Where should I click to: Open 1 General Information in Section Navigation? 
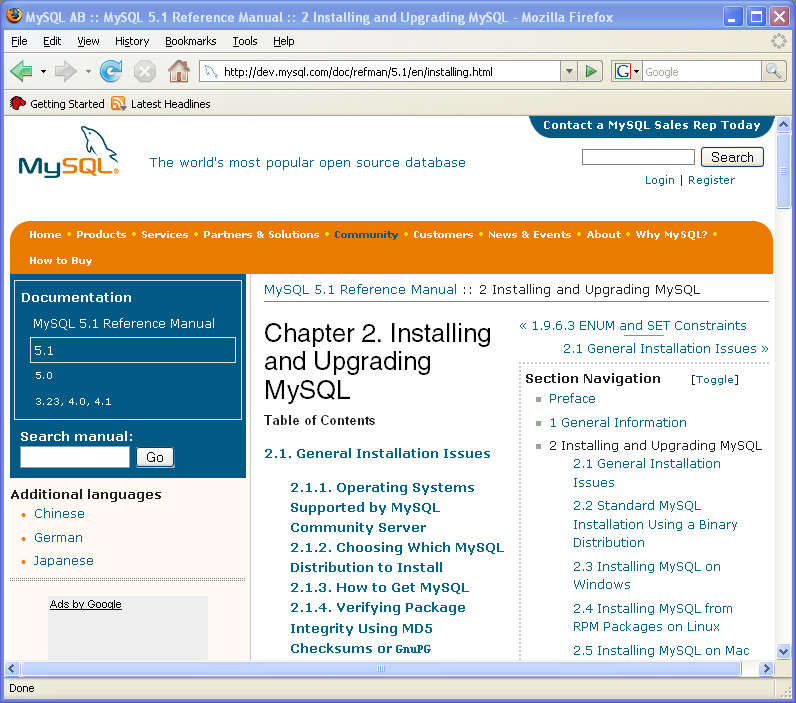618,422
